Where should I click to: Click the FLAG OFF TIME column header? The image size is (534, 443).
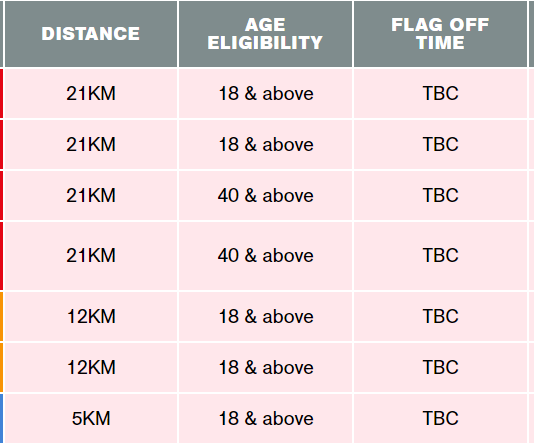click(x=440, y=34)
